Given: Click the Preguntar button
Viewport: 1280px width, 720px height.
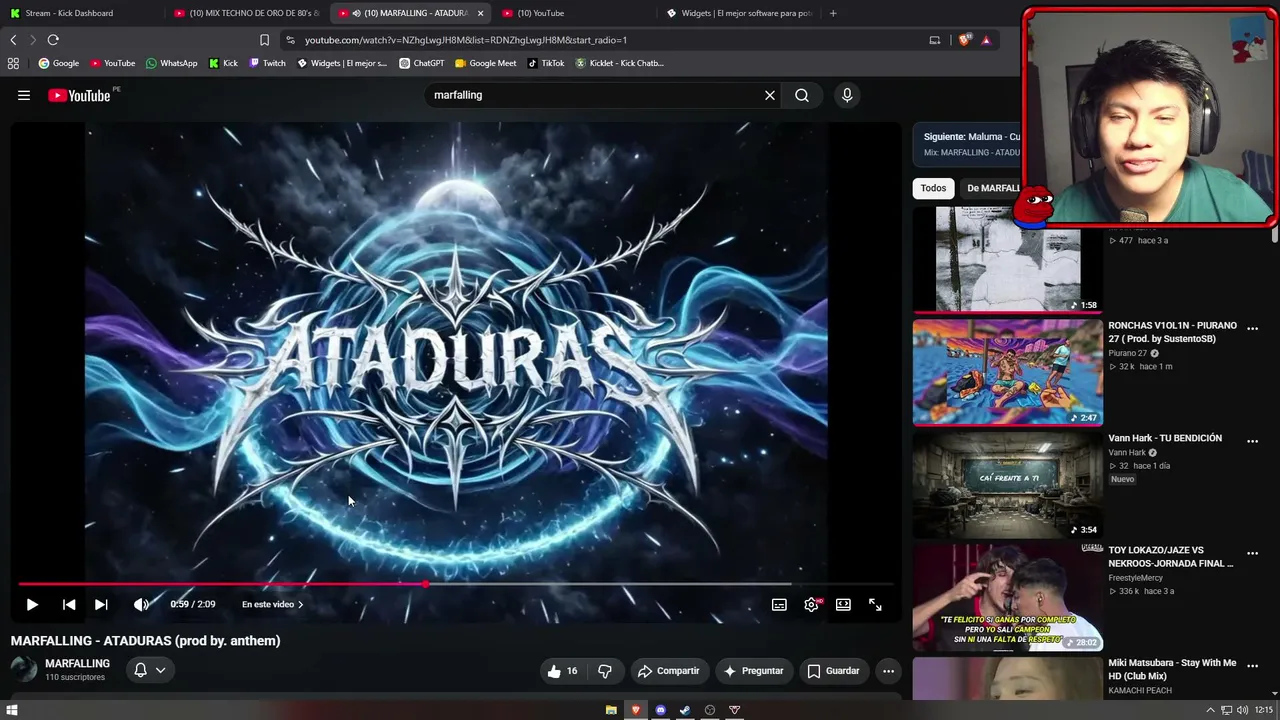Looking at the screenshot, I should pyautogui.click(x=753, y=671).
